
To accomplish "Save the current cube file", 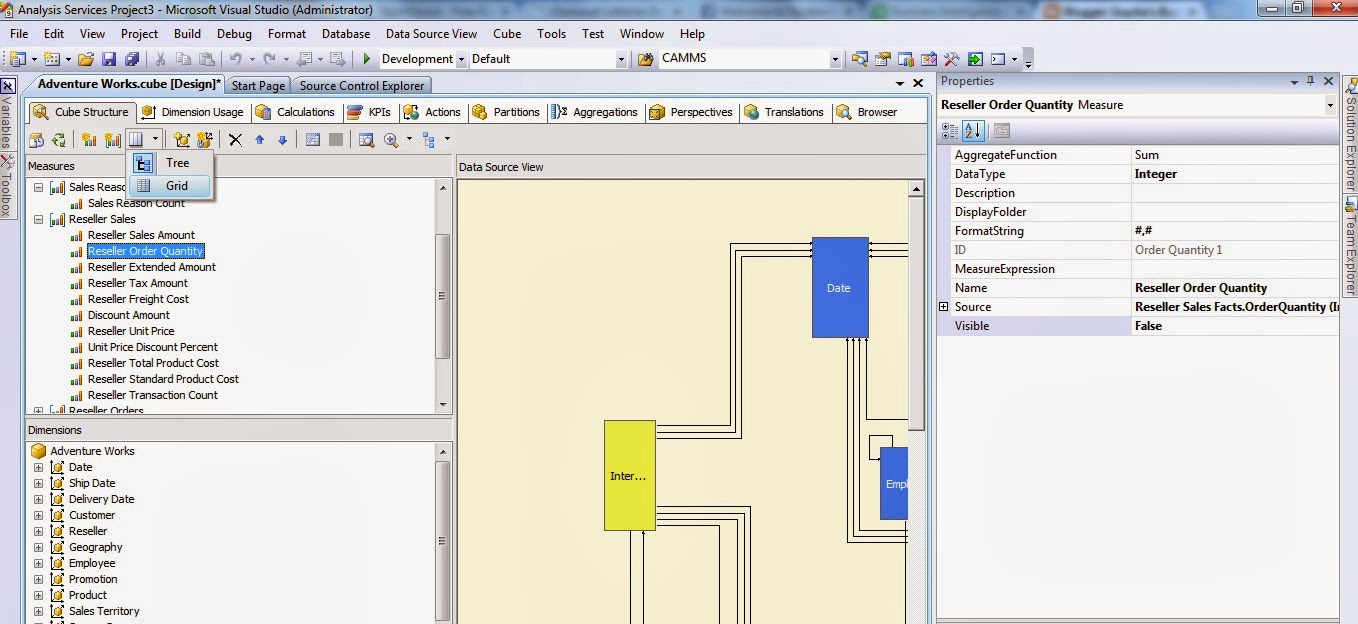I will tap(108, 59).
